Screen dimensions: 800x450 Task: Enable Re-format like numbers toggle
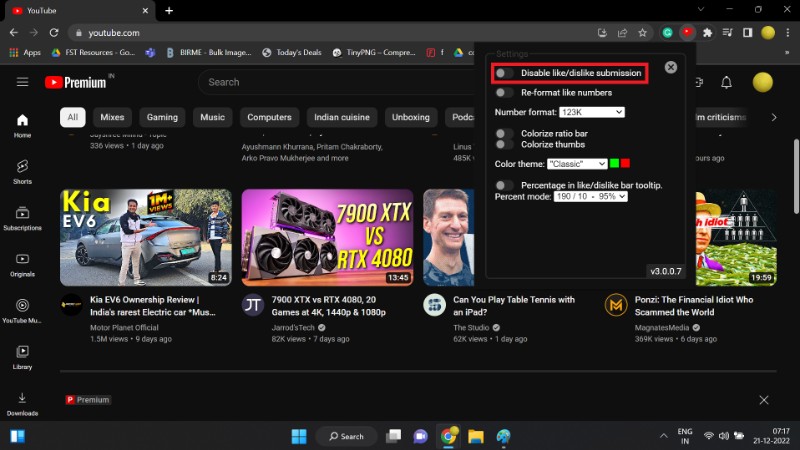[505, 93]
